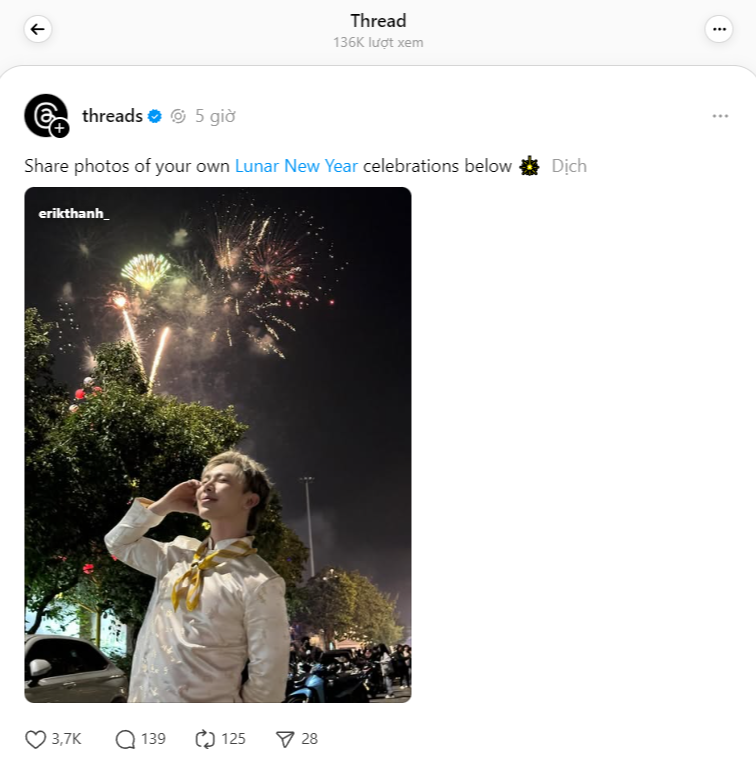Viewport: 756px width, 758px height.
Task: Go back using the arrow button
Action: click(x=38, y=29)
